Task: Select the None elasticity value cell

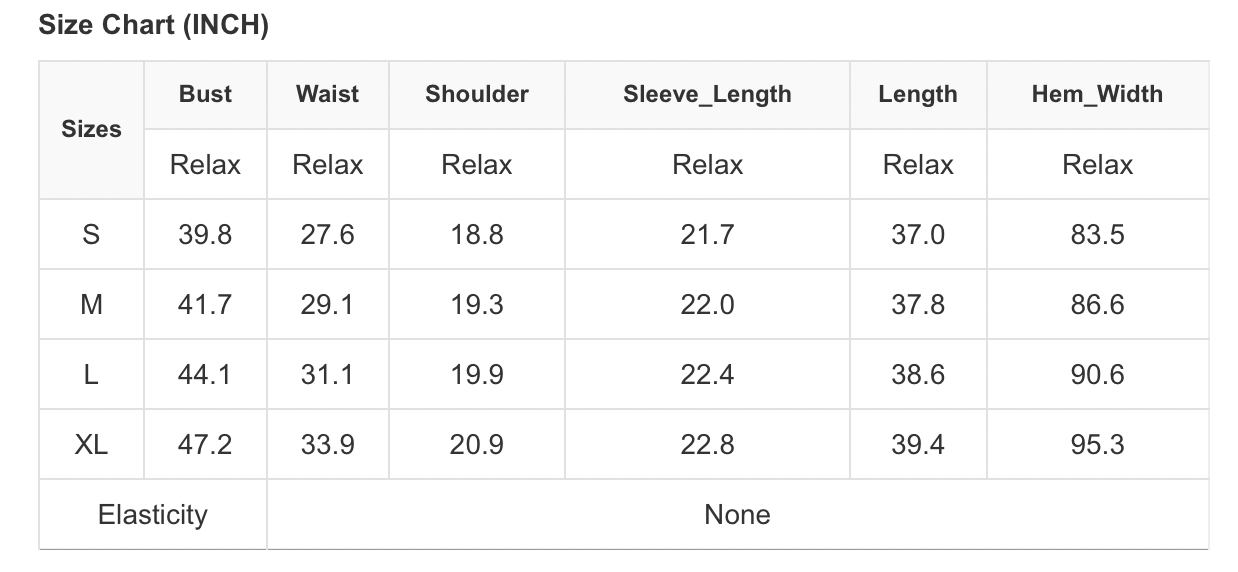Action: pyautogui.click(x=737, y=515)
